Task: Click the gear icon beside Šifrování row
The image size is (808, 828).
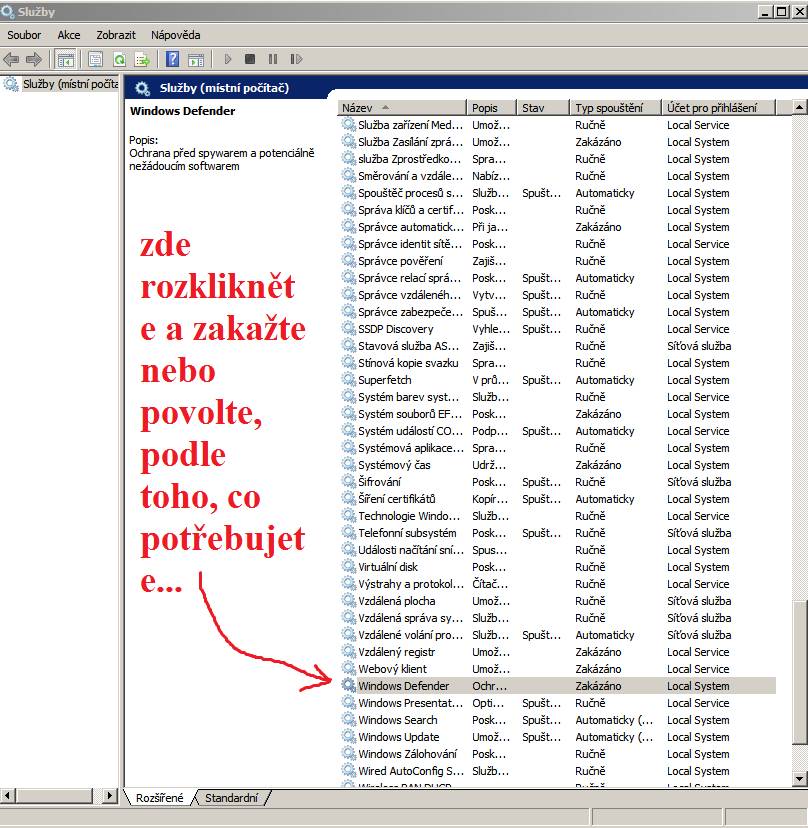Action: 349,481
